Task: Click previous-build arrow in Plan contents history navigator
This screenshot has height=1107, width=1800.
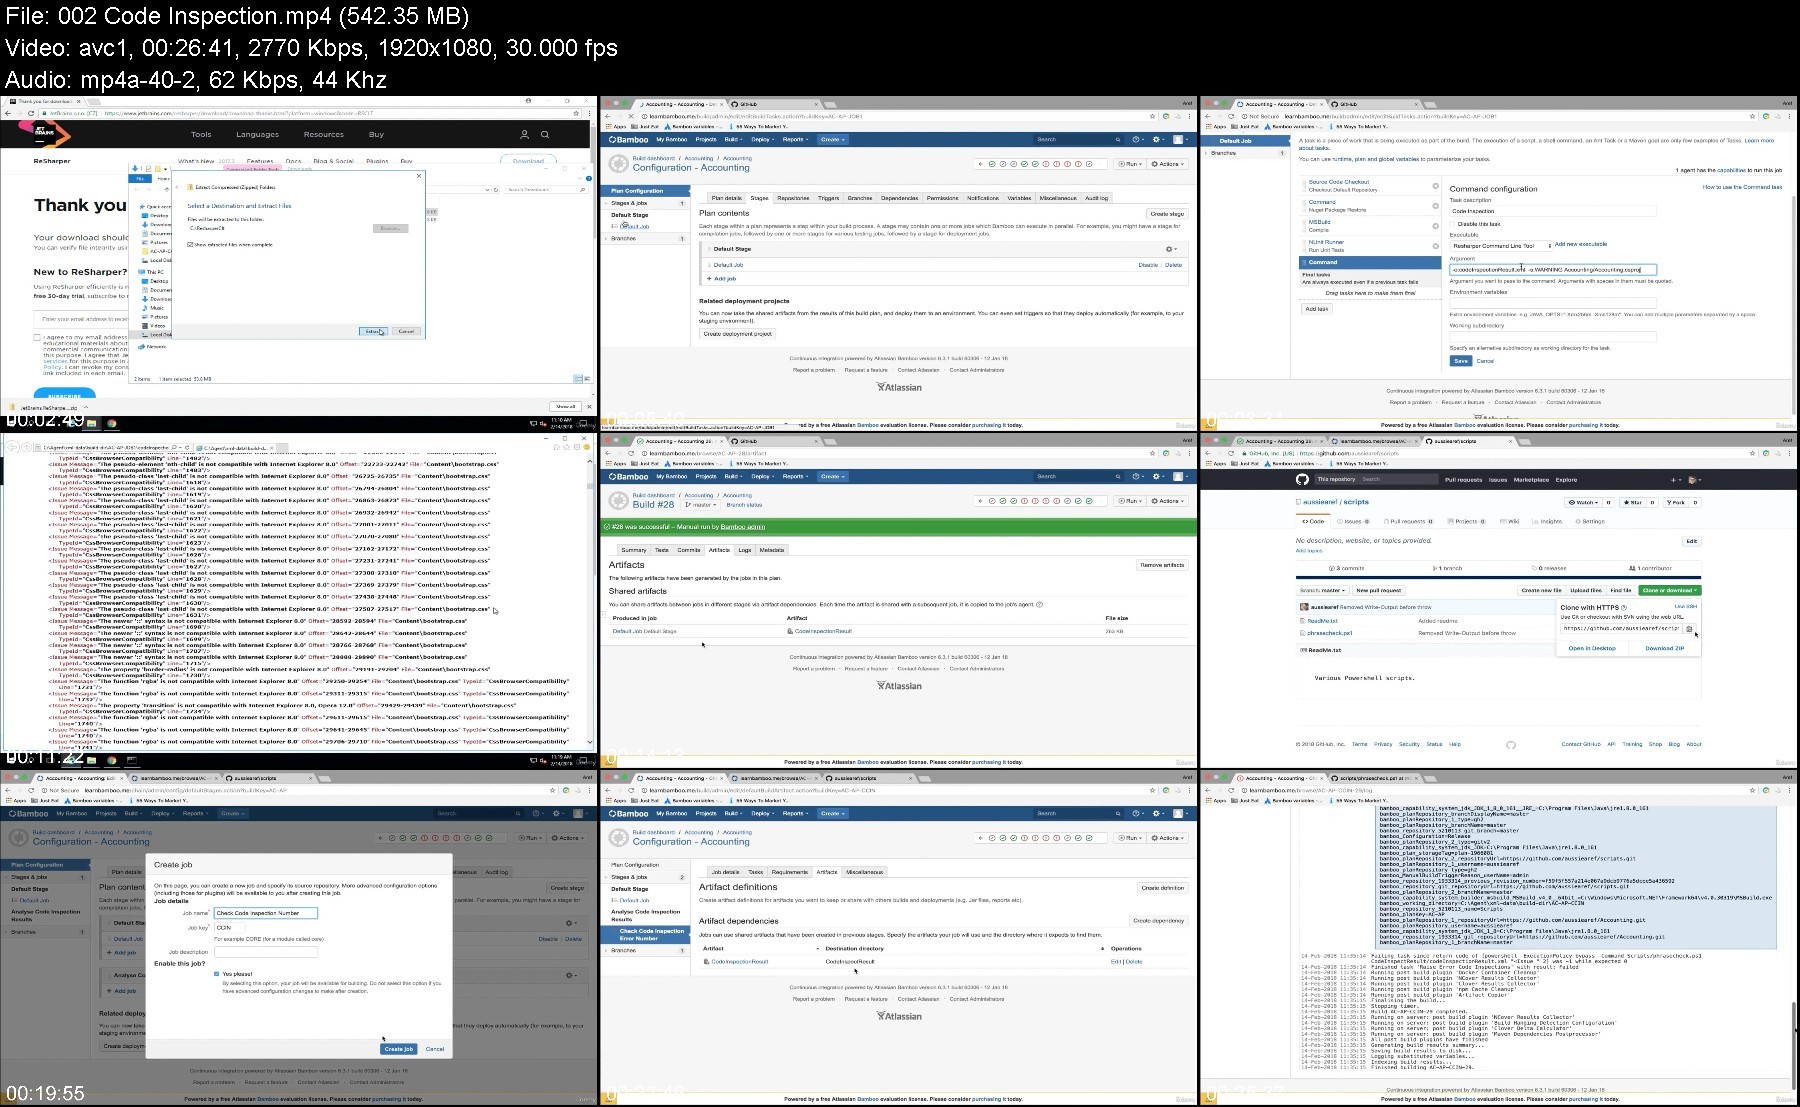Action: tap(981, 164)
